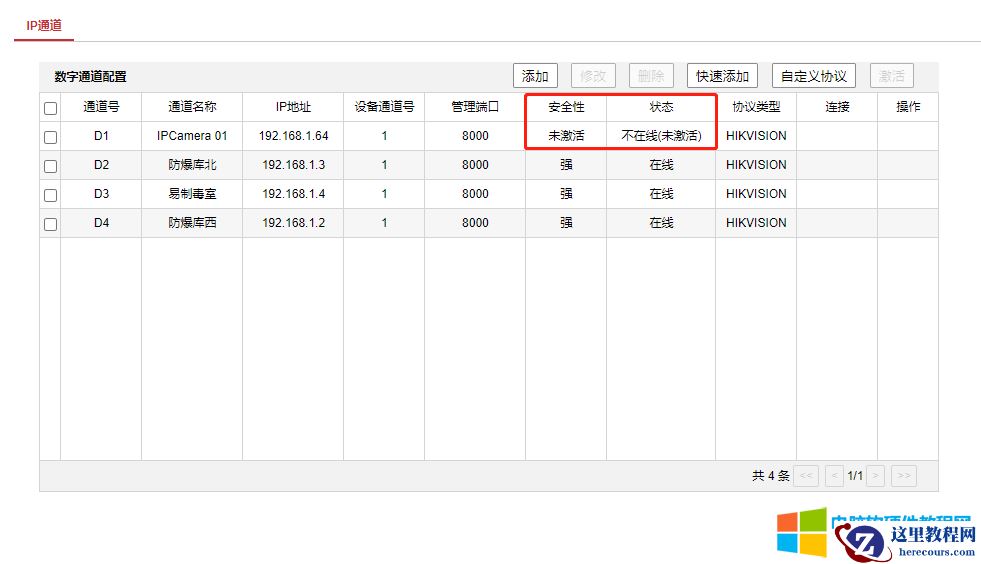Click the D1 channel number cell
Viewport: 981px width, 564px height.
coord(101,136)
